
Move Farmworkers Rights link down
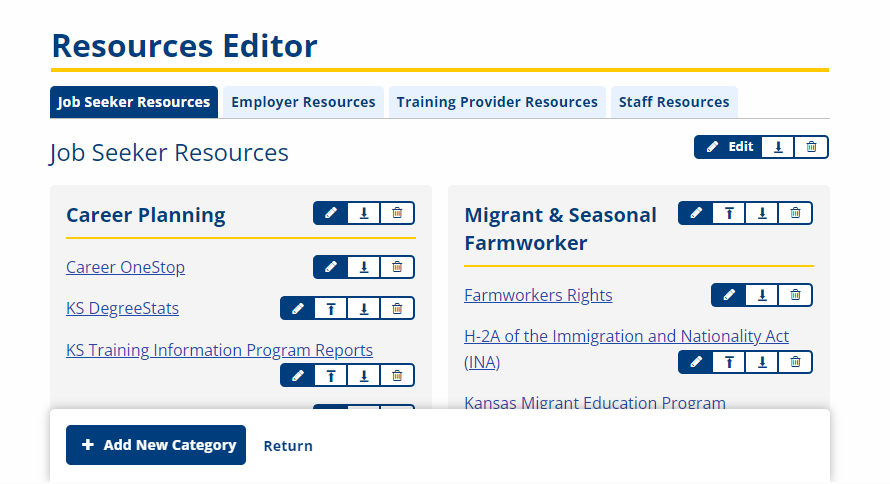click(x=762, y=295)
